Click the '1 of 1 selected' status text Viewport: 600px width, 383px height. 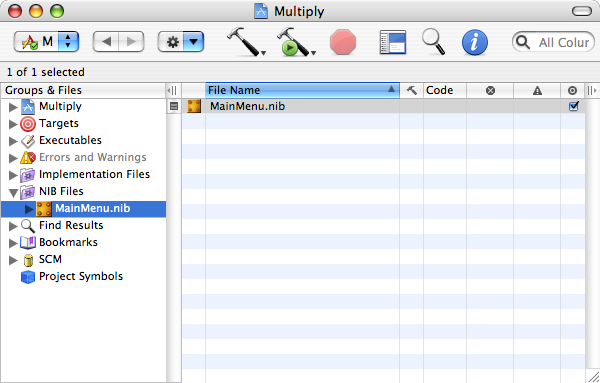tap(46, 72)
